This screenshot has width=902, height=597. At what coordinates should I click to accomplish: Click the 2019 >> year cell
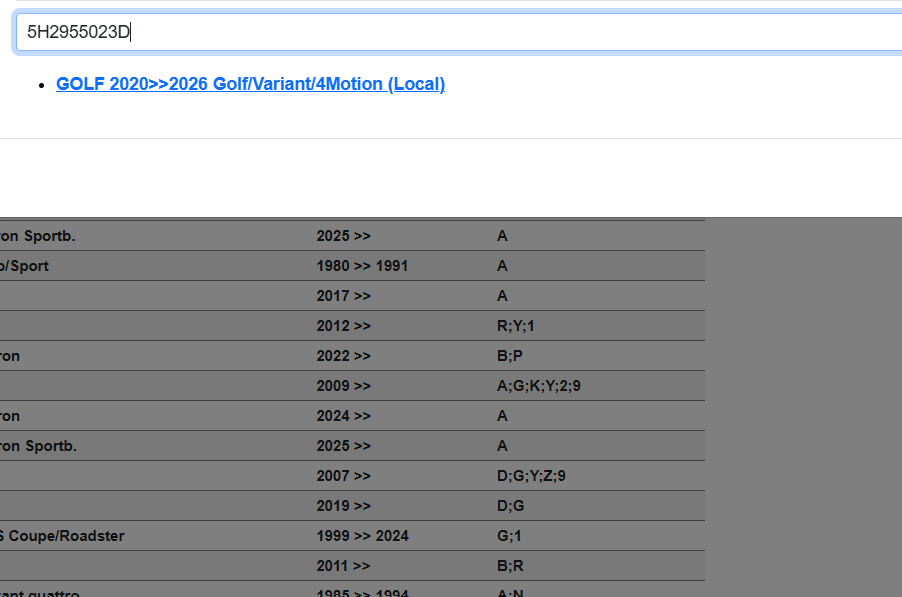pyautogui.click(x=343, y=506)
